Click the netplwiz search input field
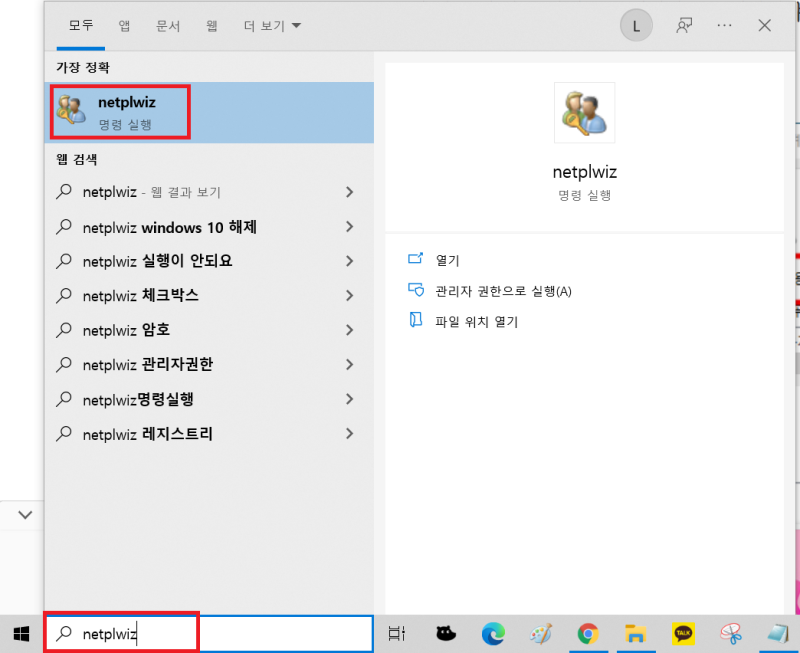This screenshot has width=800, height=653. coord(120,632)
